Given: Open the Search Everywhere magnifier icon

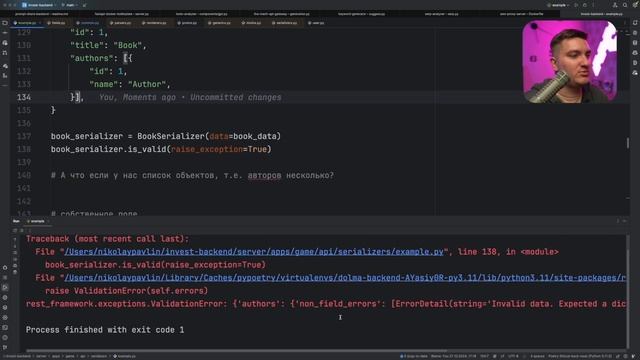Looking at the screenshot, I should tap(625, 5).
